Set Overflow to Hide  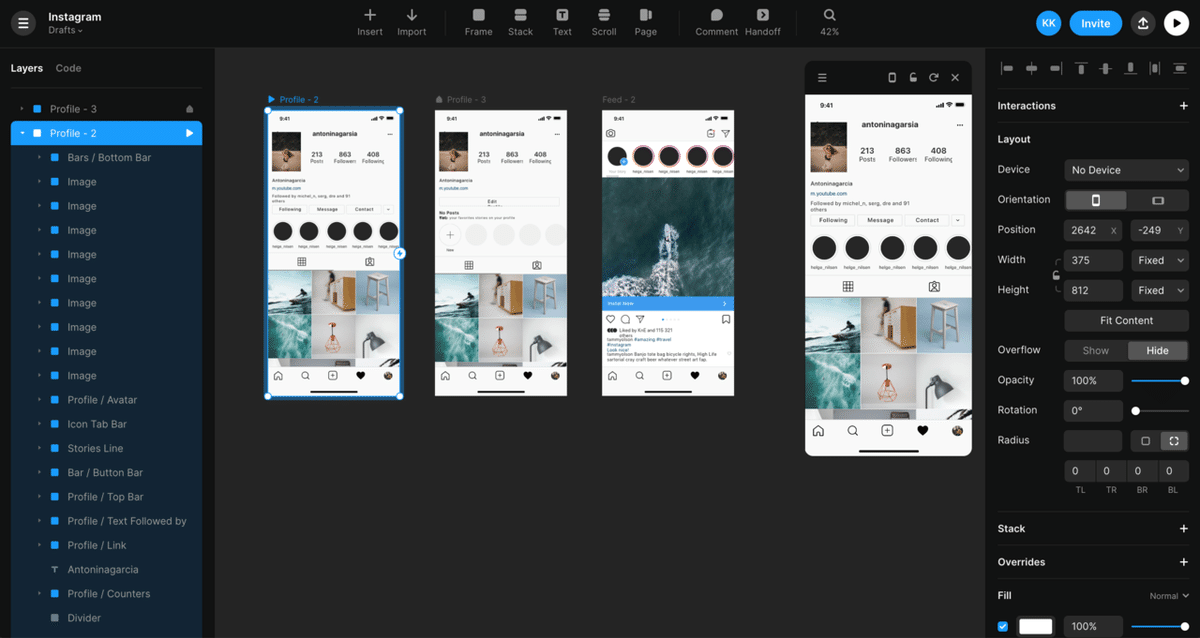point(1158,350)
